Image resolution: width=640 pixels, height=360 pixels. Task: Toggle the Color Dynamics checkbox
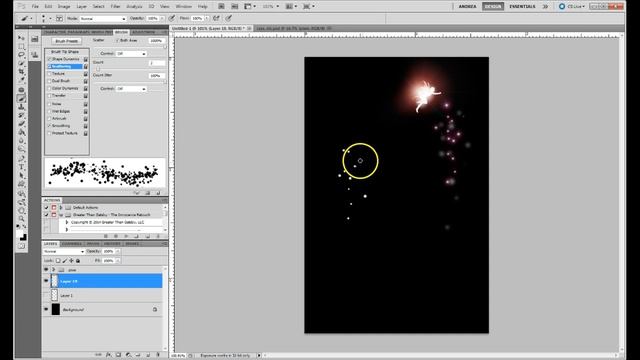[49, 88]
